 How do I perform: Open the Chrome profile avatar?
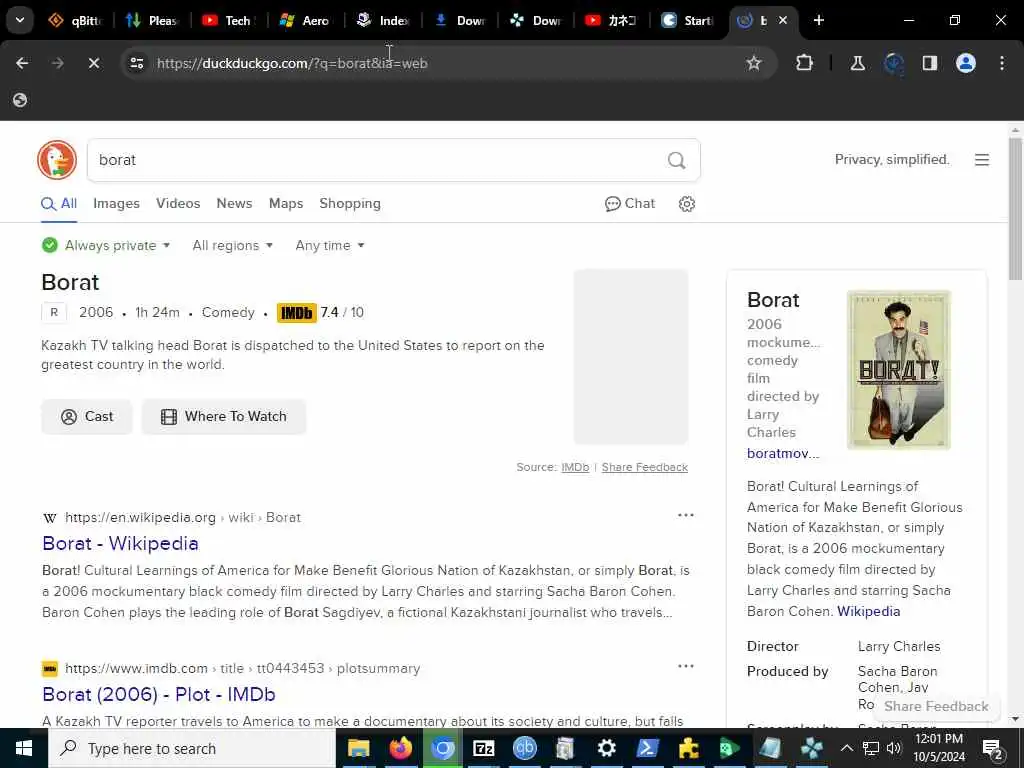[966, 63]
